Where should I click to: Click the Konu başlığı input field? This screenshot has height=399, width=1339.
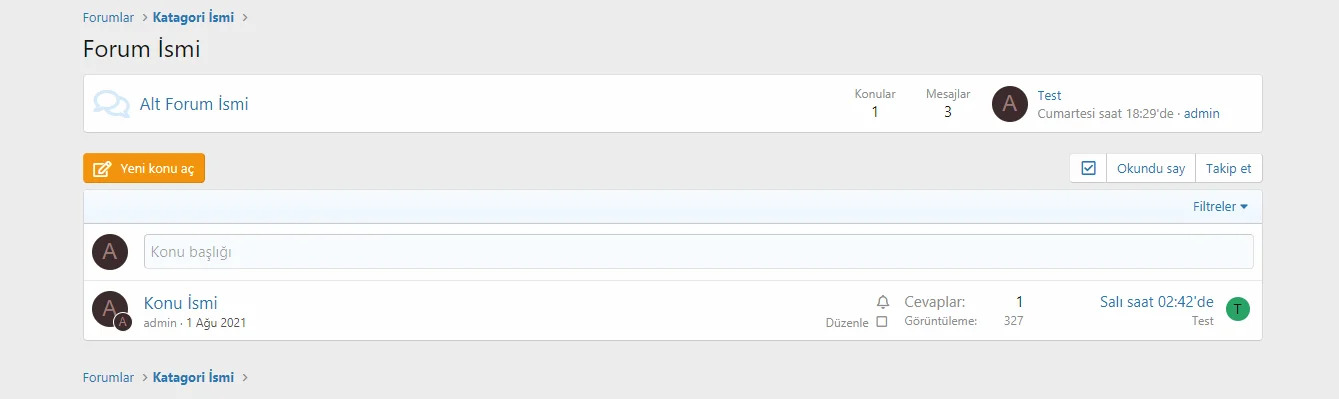click(698, 252)
